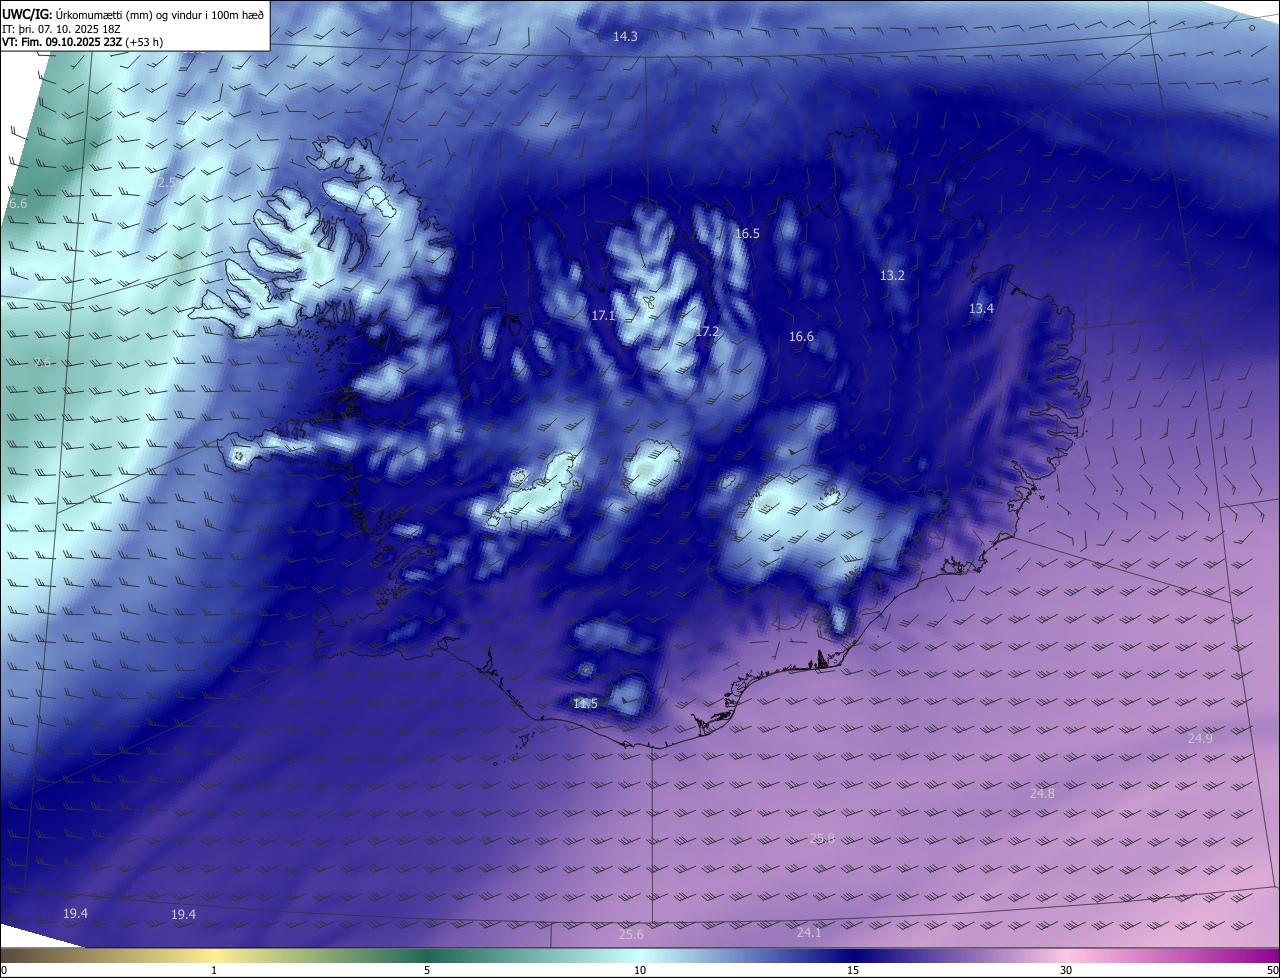Click the 13.4 value label
The image size is (1280, 978).
pos(981,309)
